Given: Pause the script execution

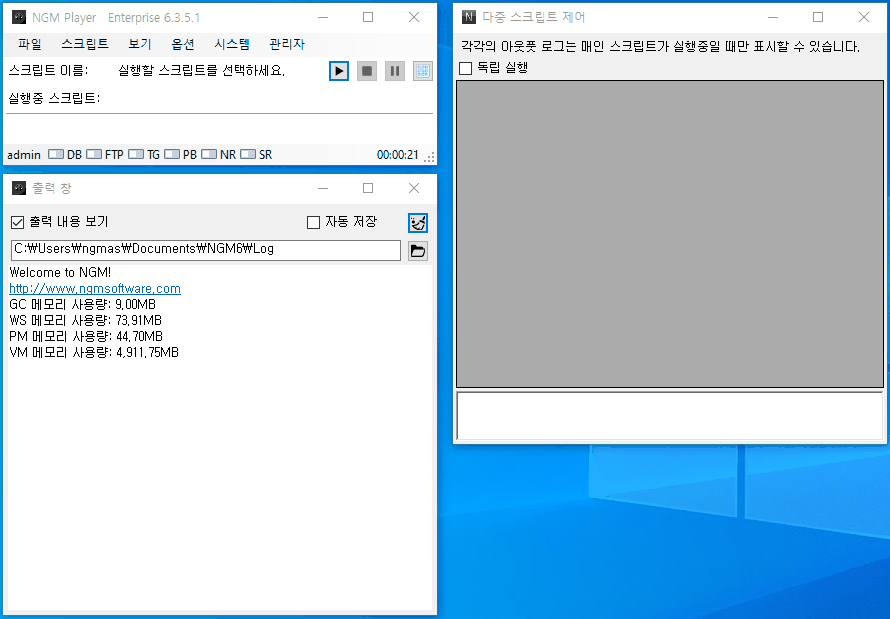Looking at the screenshot, I should 394,71.
